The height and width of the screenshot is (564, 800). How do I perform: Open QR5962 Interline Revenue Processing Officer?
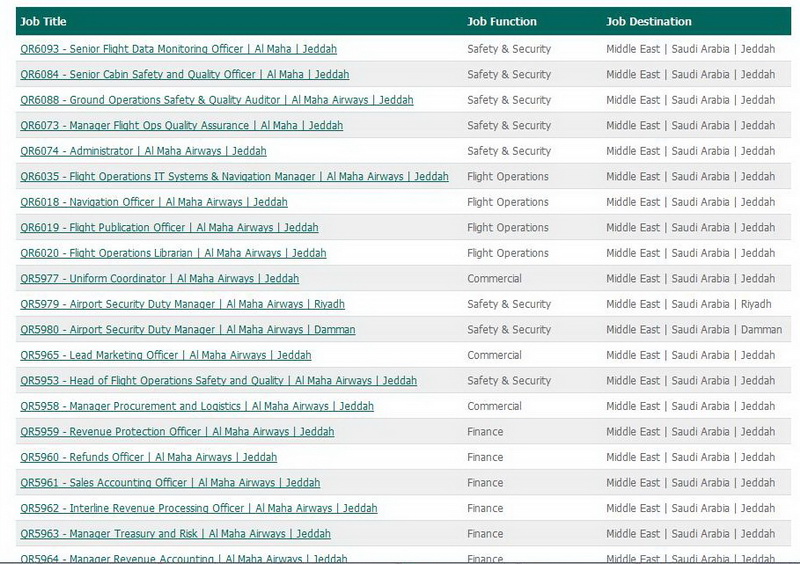pyautogui.click(x=199, y=508)
